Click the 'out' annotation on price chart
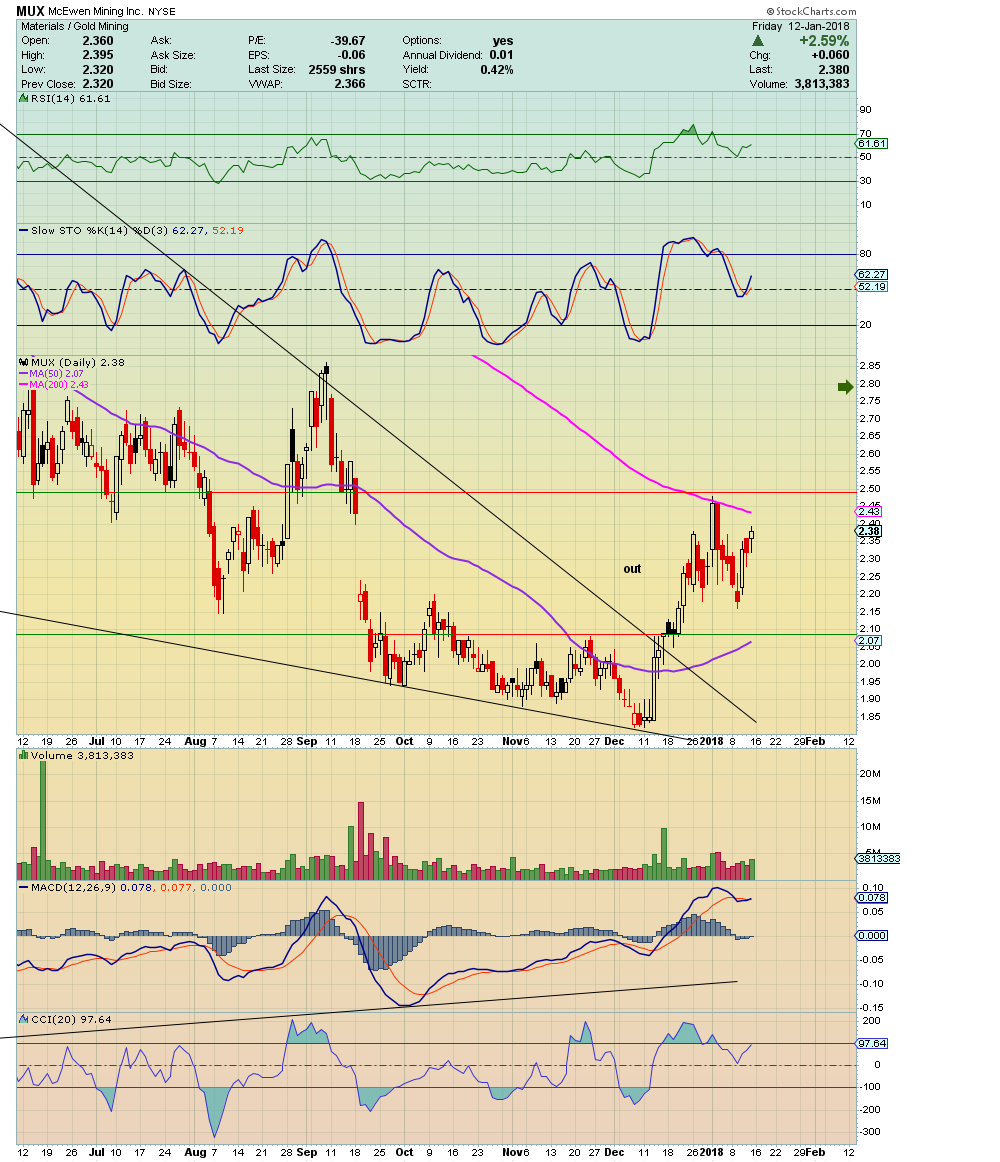 pos(632,569)
